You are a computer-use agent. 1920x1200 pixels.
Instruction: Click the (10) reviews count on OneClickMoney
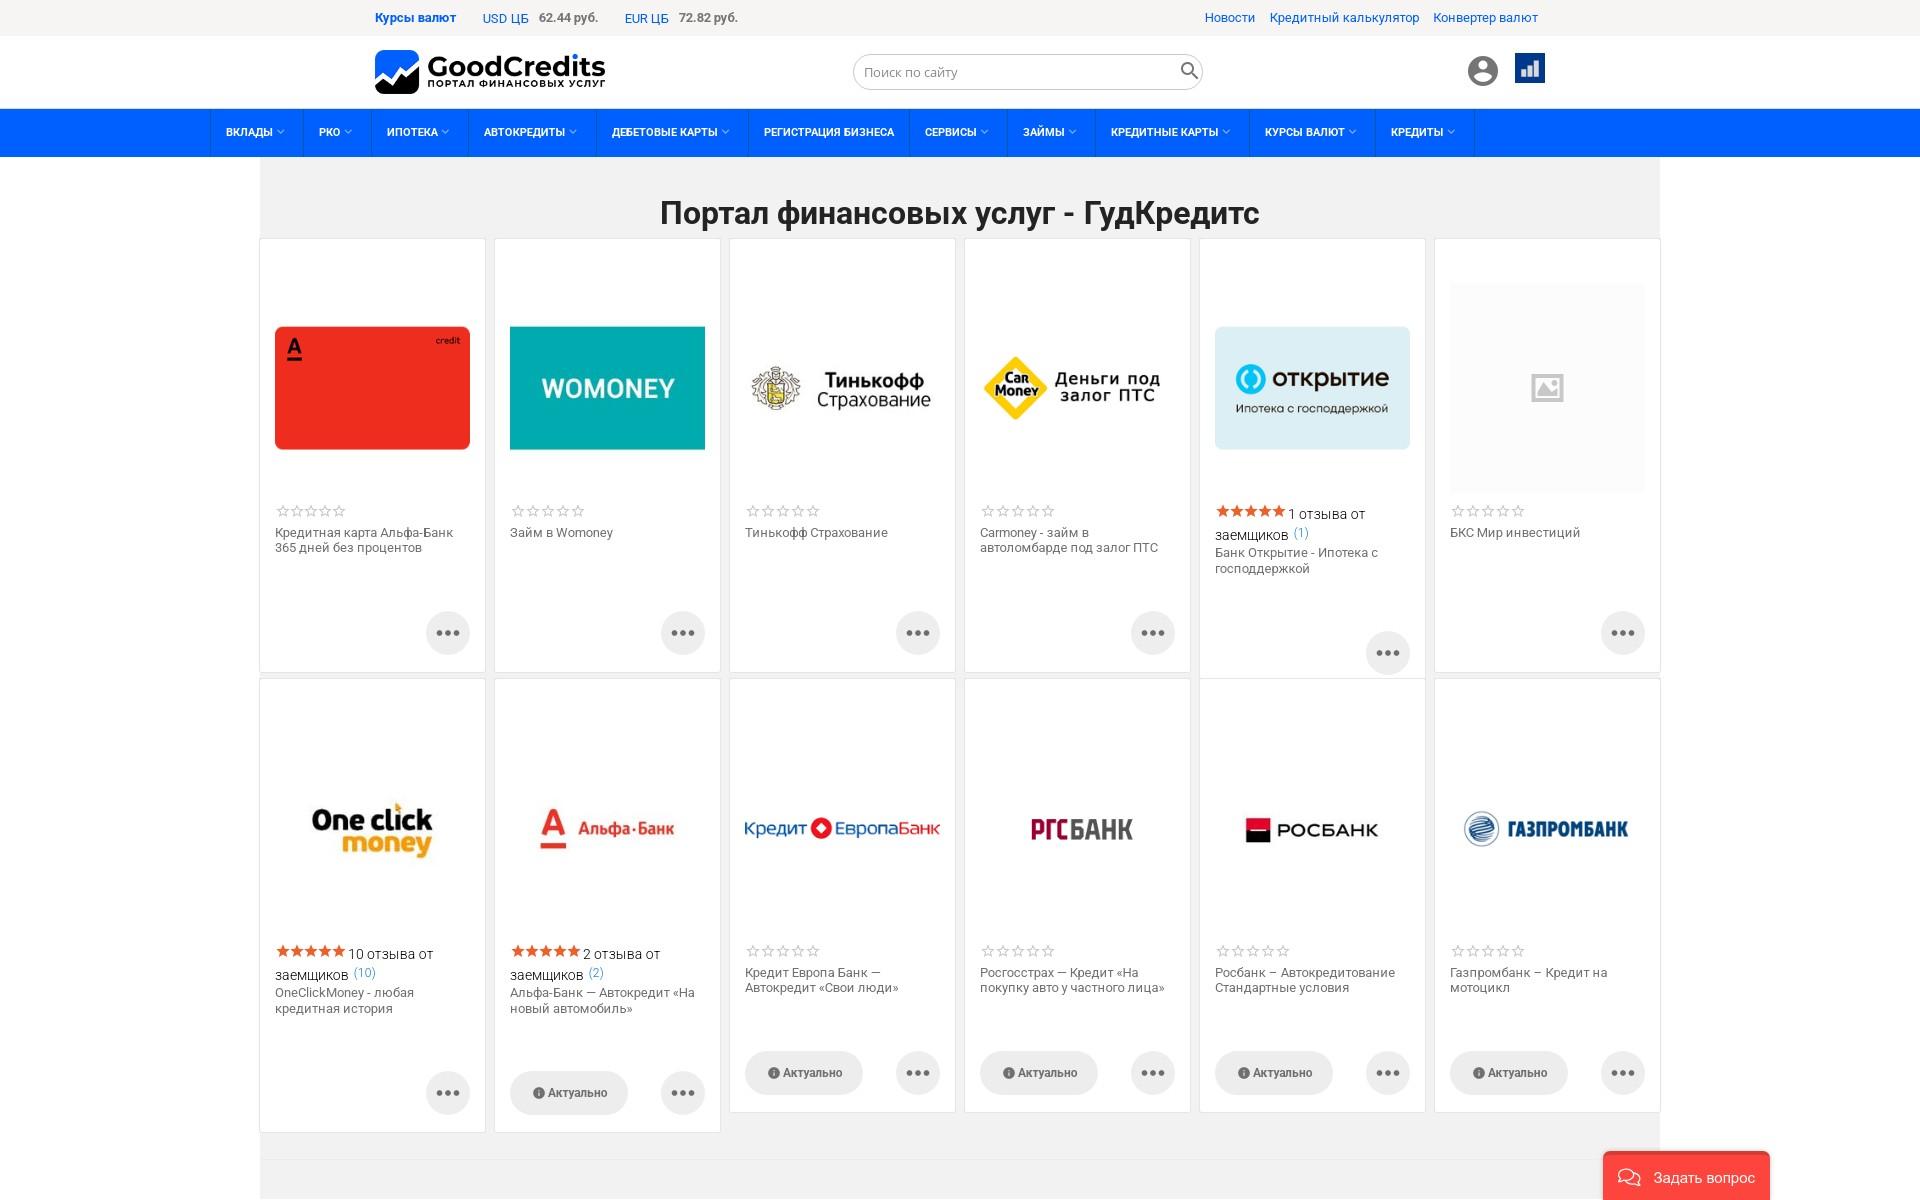point(364,973)
